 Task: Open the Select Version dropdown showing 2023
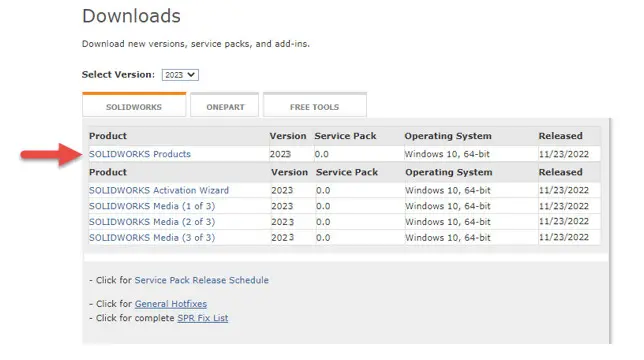tap(180, 75)
